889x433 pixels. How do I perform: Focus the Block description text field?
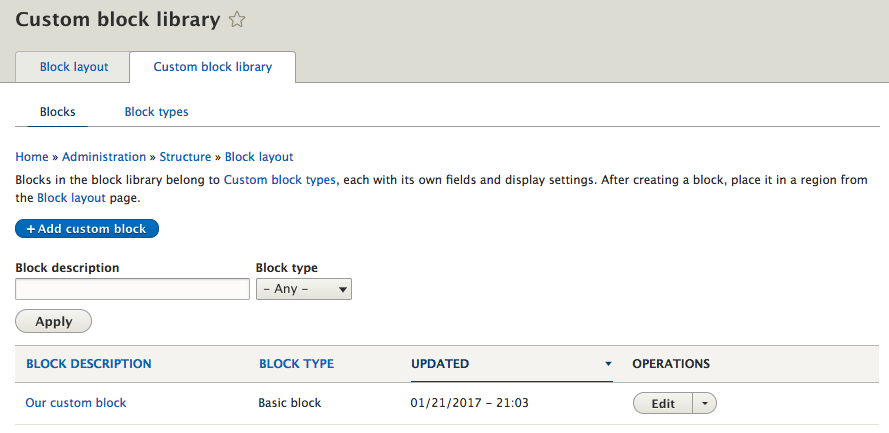pos(133,289)
